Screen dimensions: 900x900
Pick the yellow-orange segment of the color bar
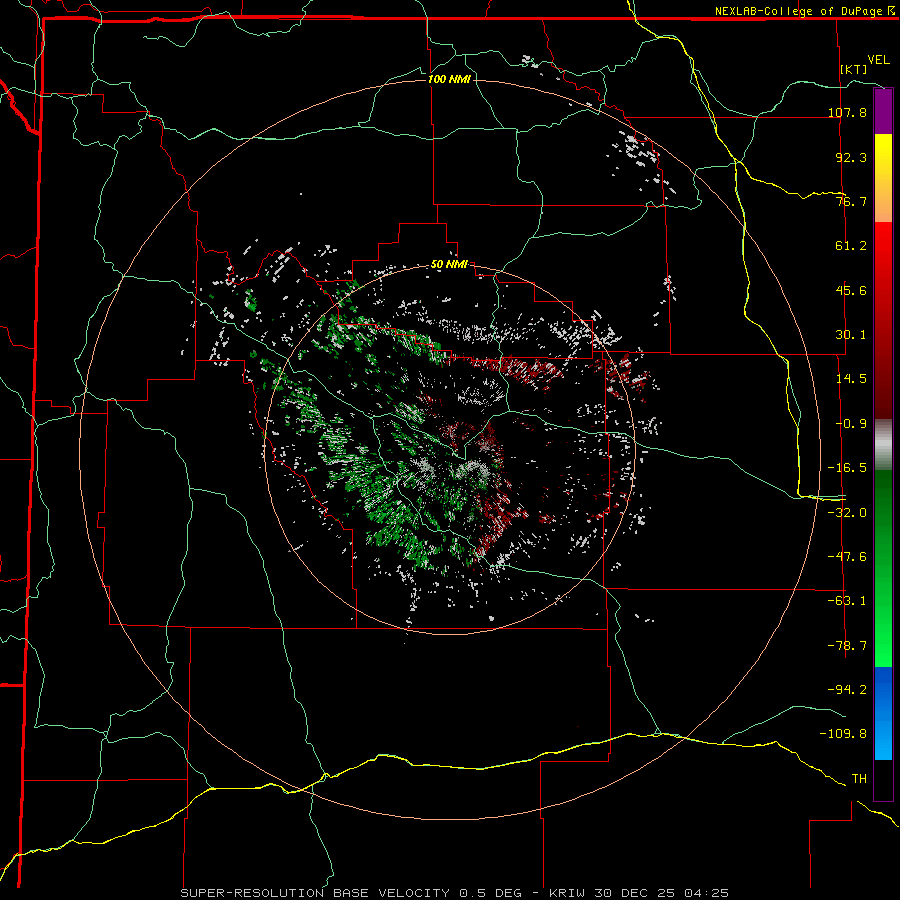tap(883, 178)
